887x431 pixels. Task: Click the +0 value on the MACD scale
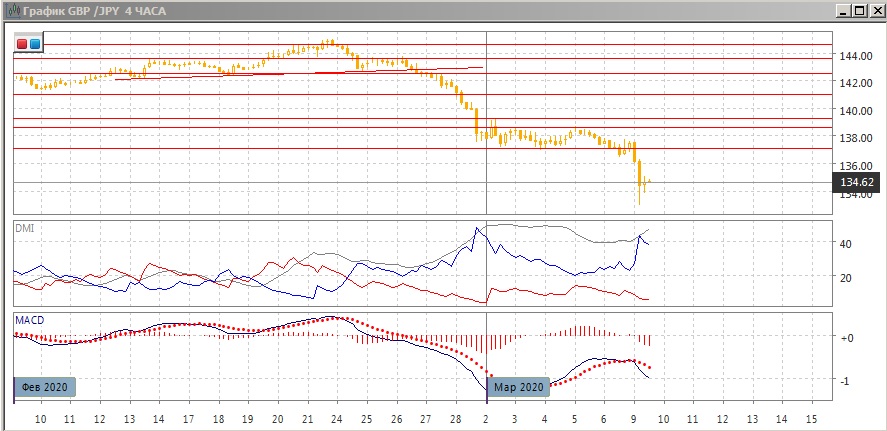tap(847, 338)
